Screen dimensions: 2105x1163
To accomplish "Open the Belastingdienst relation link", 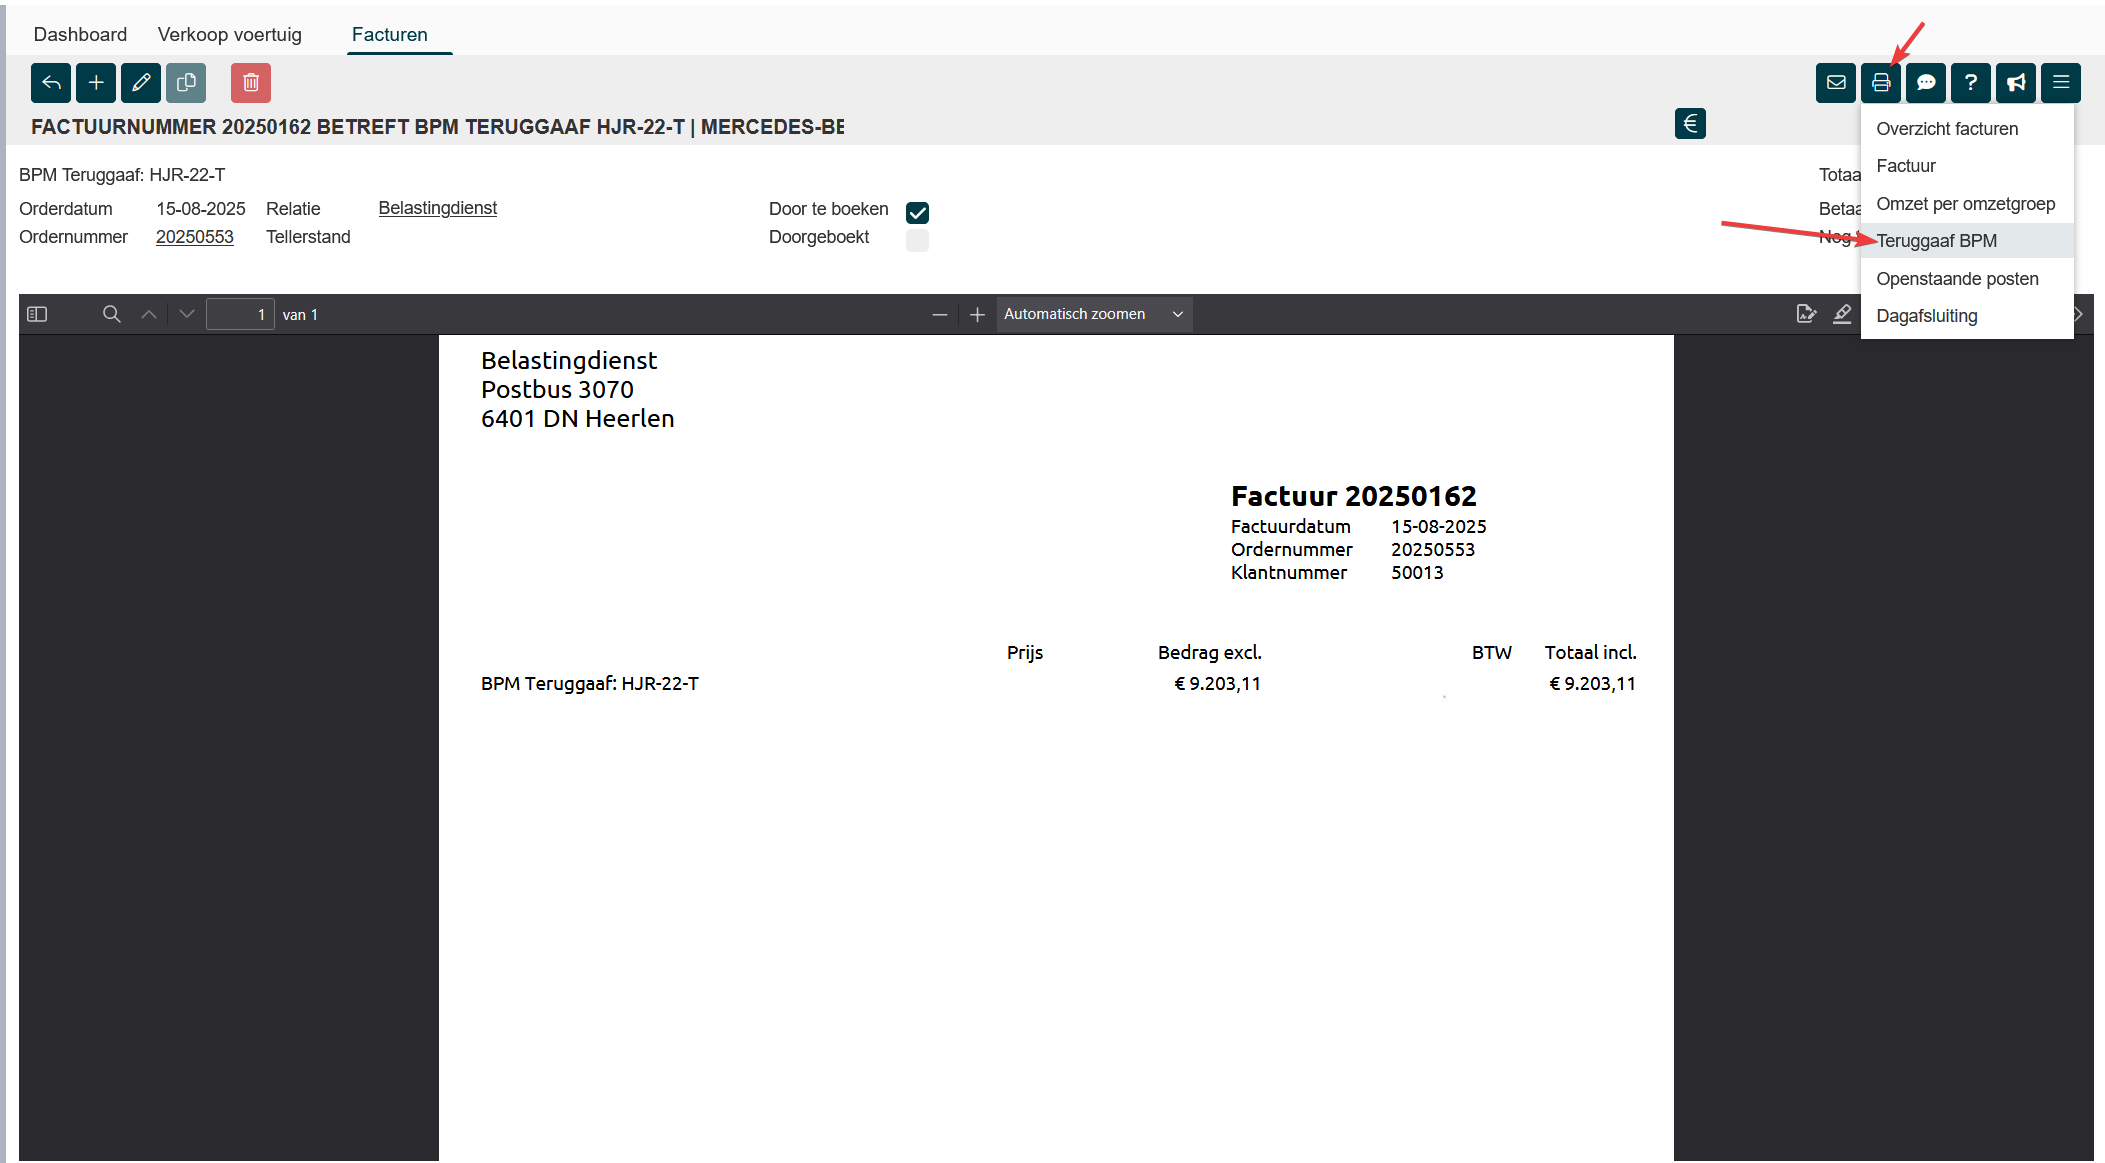I will [437, 208].
